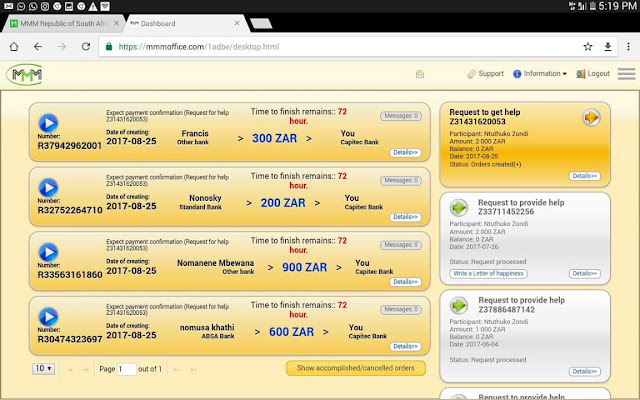Open Details for the 200 ZAR order
The width and height of the screenshot is (640, 400).
coord(405,217)
